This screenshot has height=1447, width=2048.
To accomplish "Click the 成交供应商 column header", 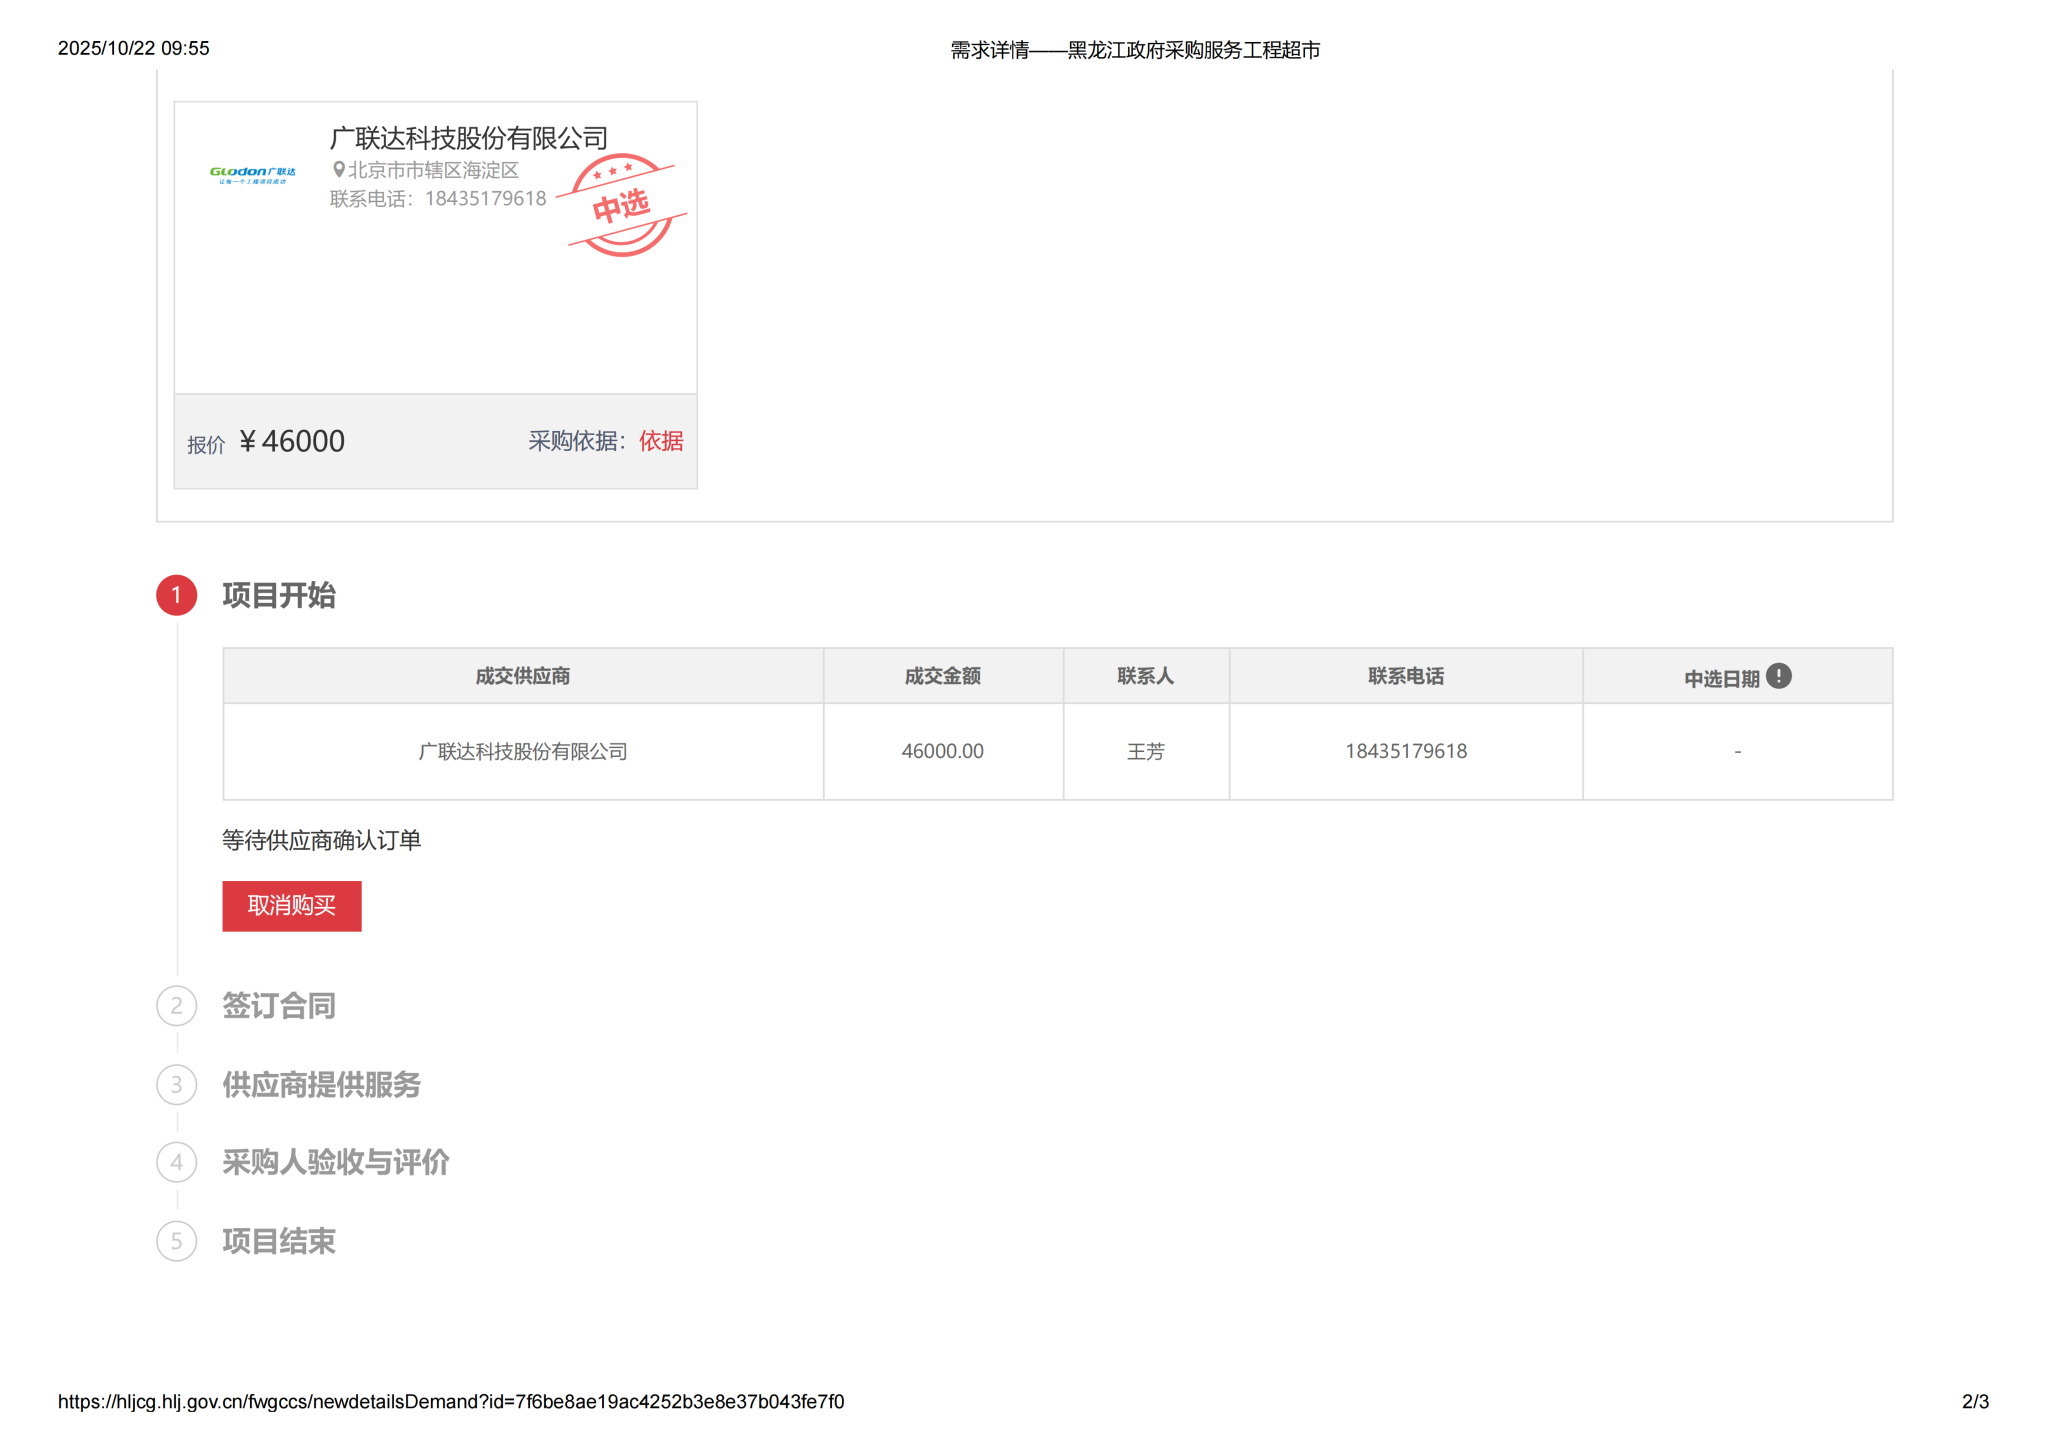I will click(522, 676).
